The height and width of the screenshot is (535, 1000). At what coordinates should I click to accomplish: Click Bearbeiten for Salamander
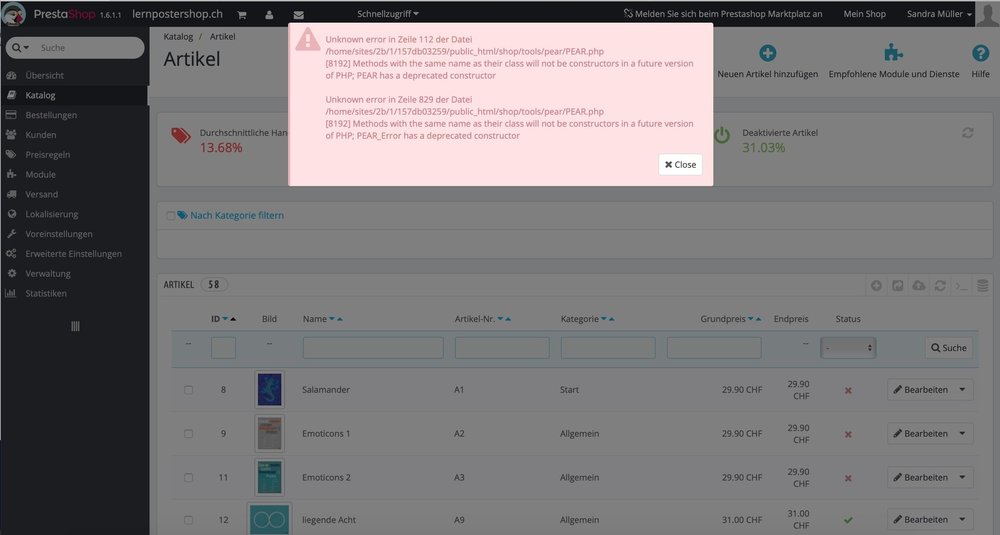coord(920,390)
